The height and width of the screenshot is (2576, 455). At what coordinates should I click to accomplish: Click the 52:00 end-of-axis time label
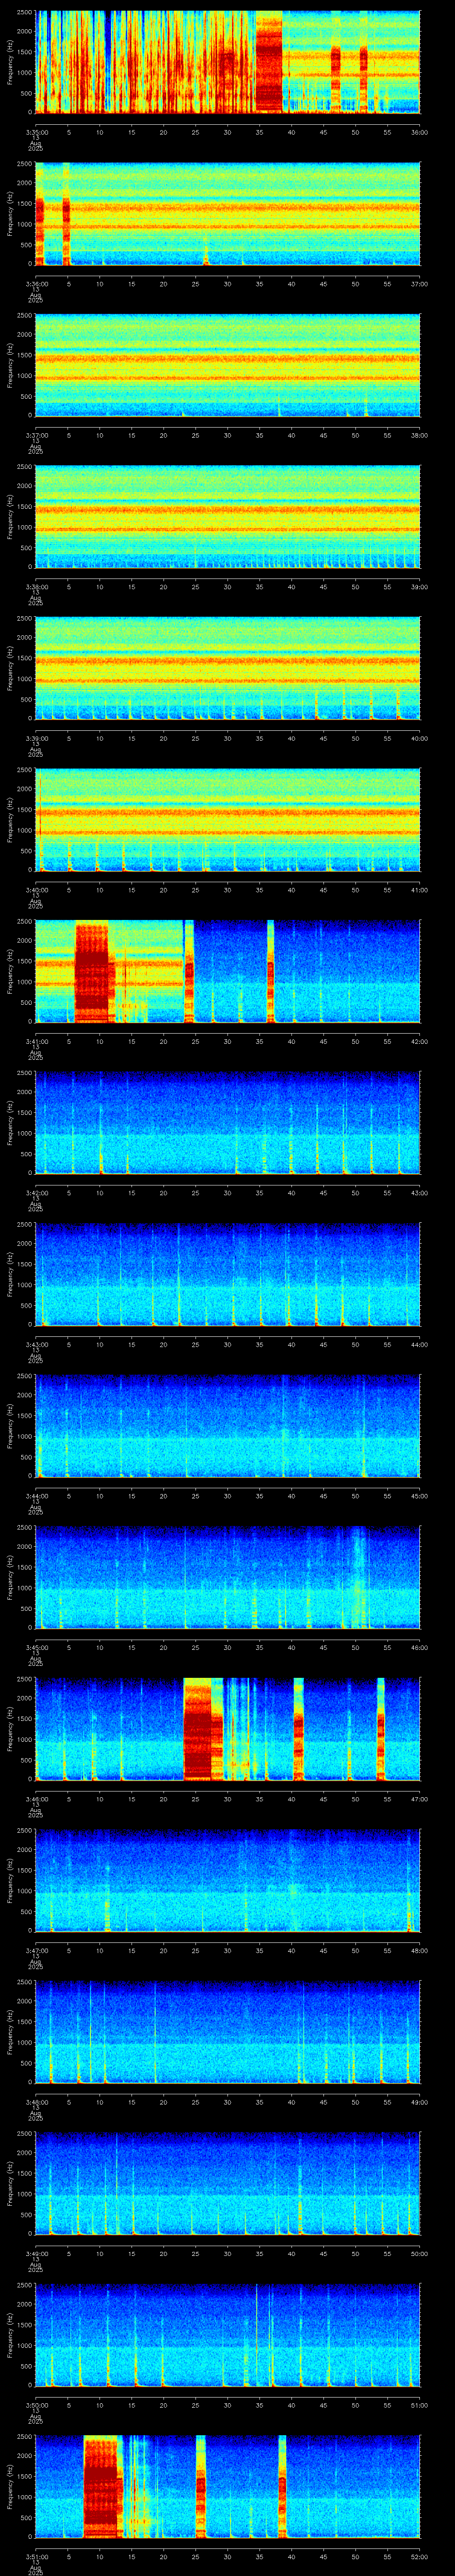[420, 2557]
